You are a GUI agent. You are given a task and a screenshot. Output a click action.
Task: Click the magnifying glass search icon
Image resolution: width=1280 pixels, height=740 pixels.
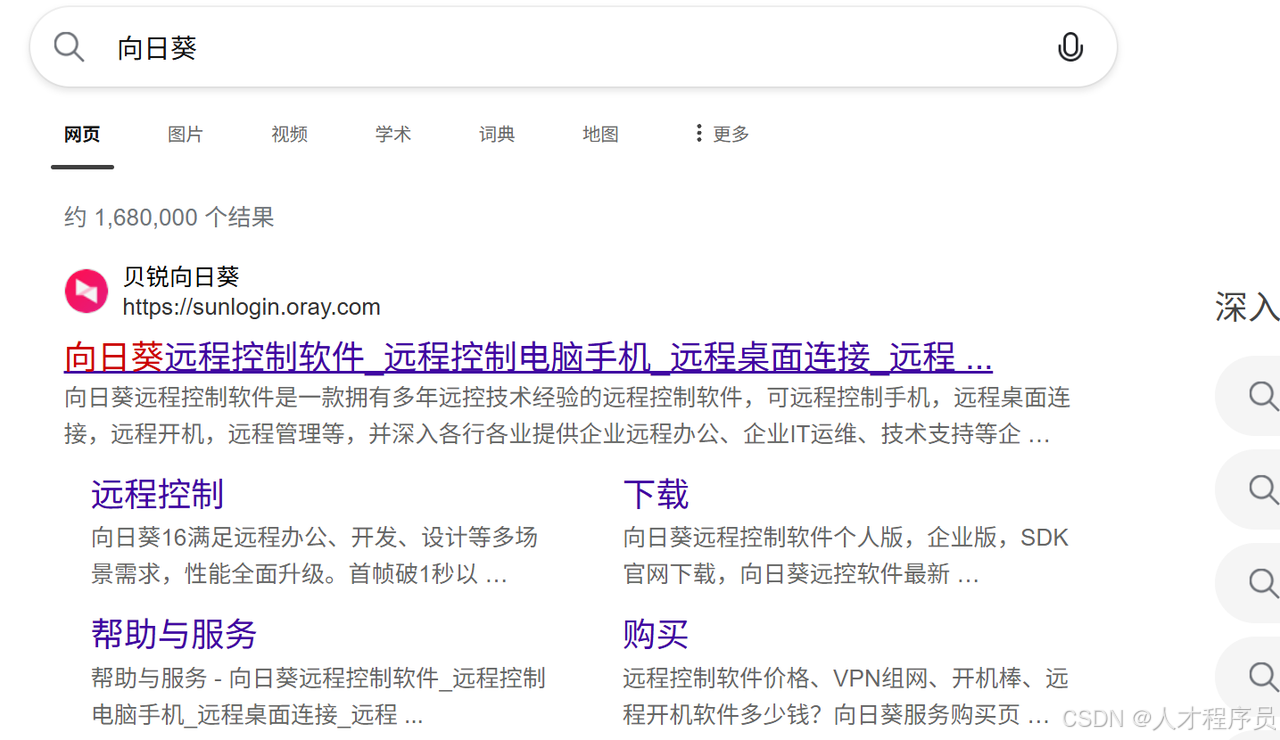click(x=67, y=46)
